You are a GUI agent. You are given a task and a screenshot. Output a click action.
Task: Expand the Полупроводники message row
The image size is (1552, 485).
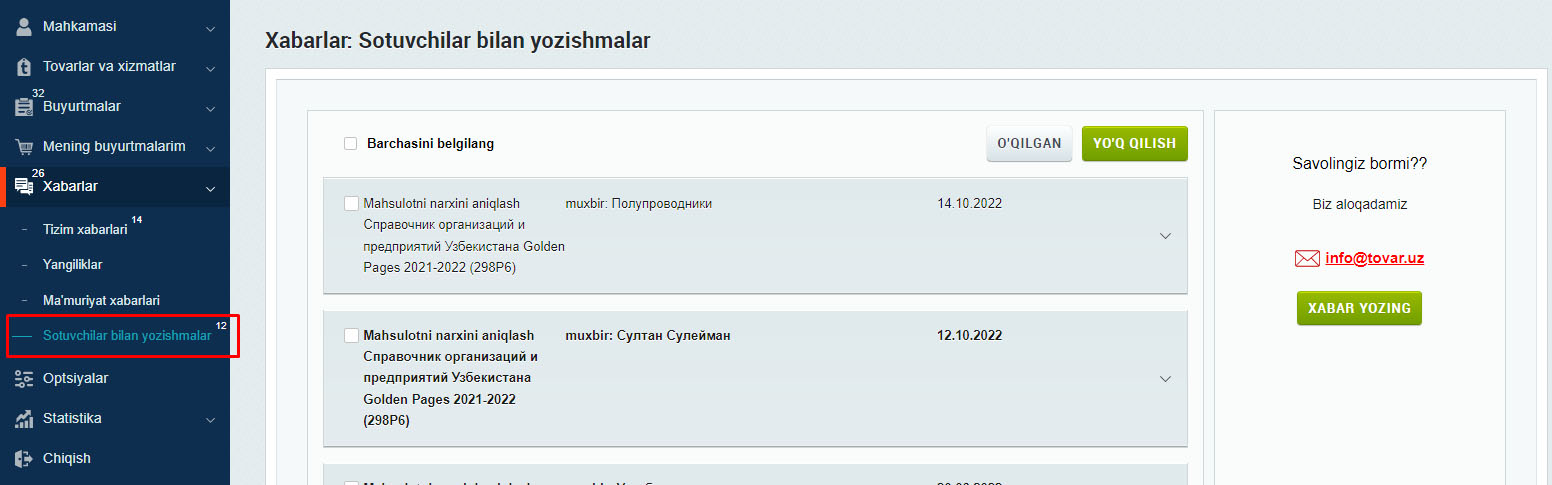pos(1164,236)
